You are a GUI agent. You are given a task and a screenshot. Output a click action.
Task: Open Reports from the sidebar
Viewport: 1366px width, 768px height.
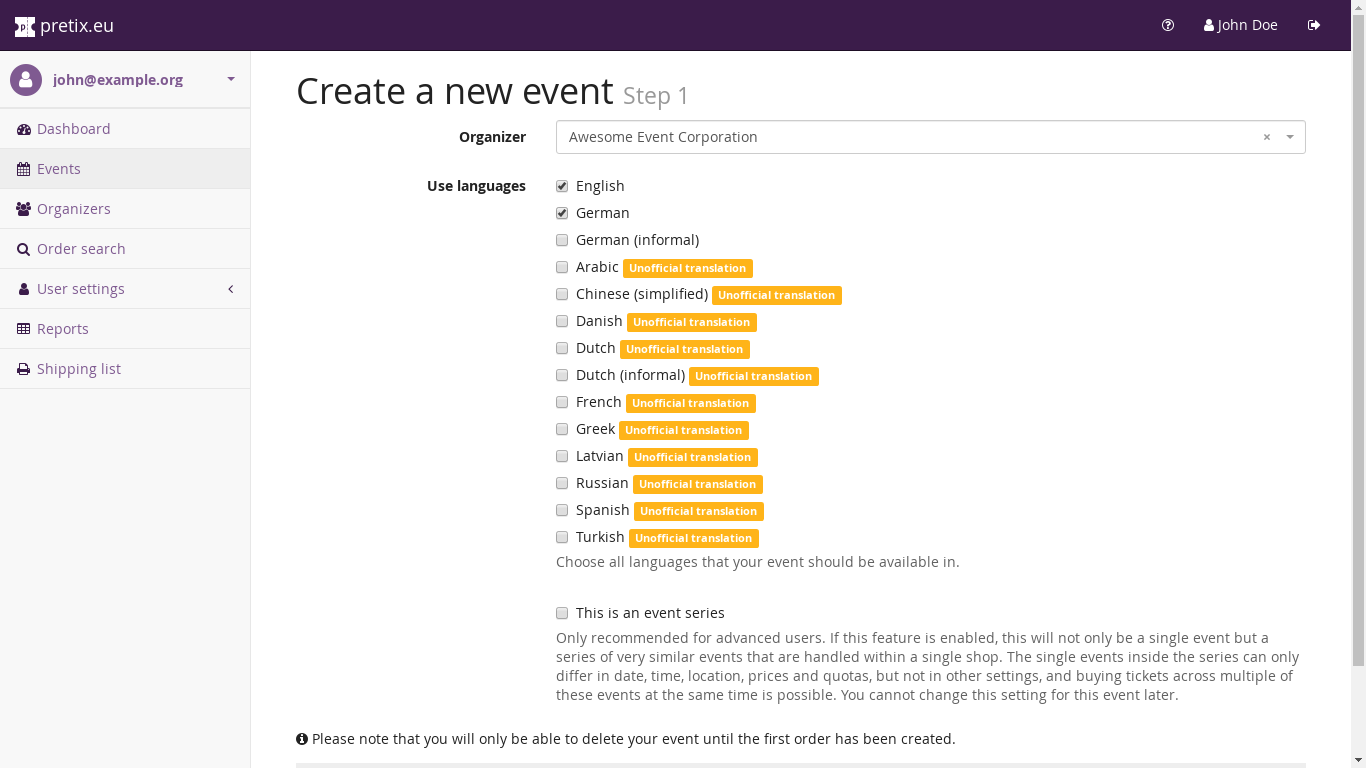62,329
